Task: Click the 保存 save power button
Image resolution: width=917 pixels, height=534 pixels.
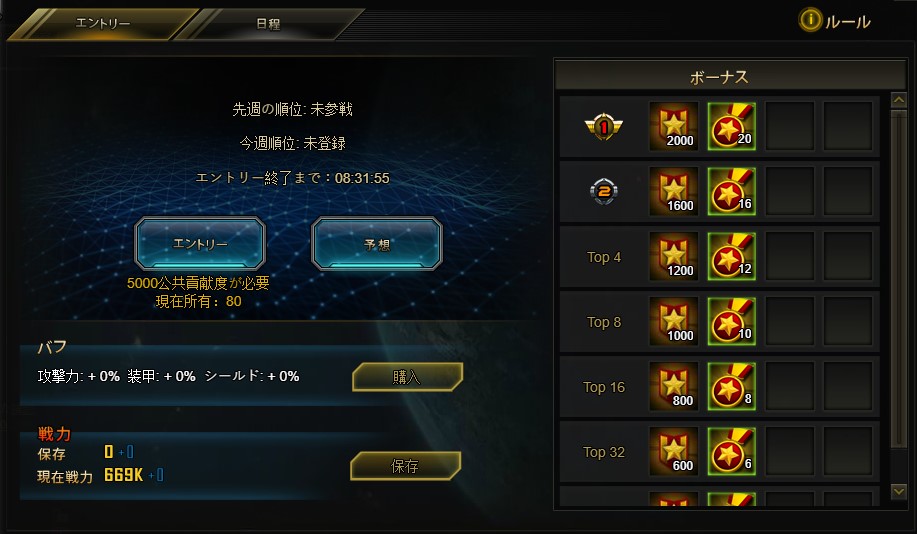Action: [x=405, y=466]
